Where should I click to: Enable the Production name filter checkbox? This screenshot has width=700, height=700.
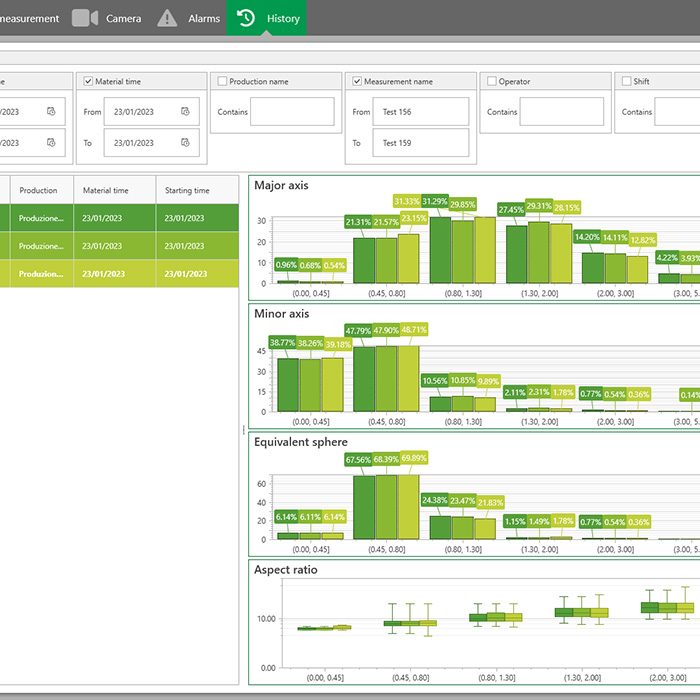(222, 81)
